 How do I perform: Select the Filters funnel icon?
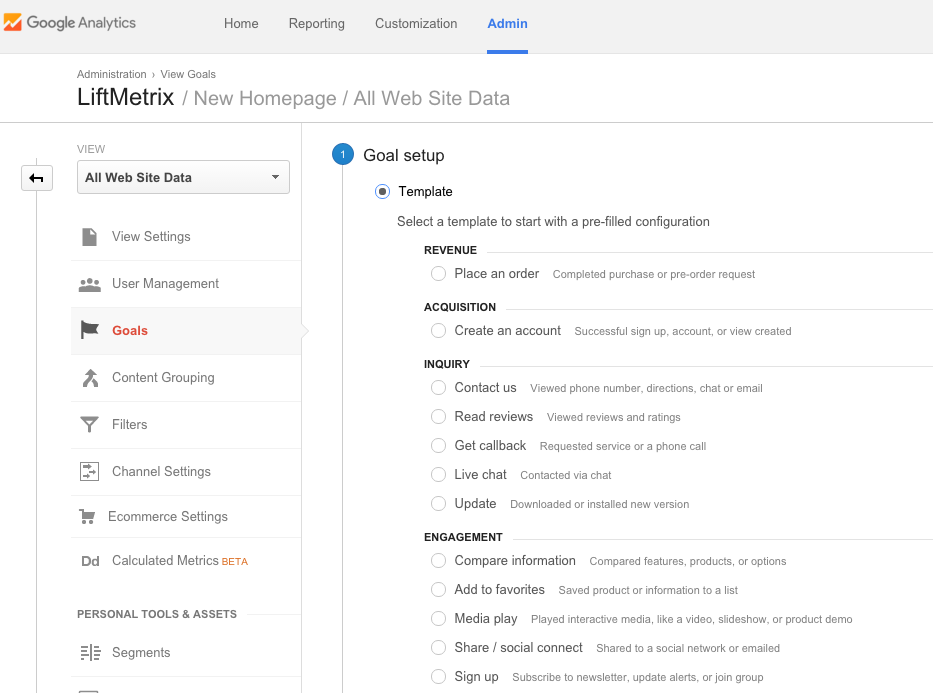(x=89, y=424)
